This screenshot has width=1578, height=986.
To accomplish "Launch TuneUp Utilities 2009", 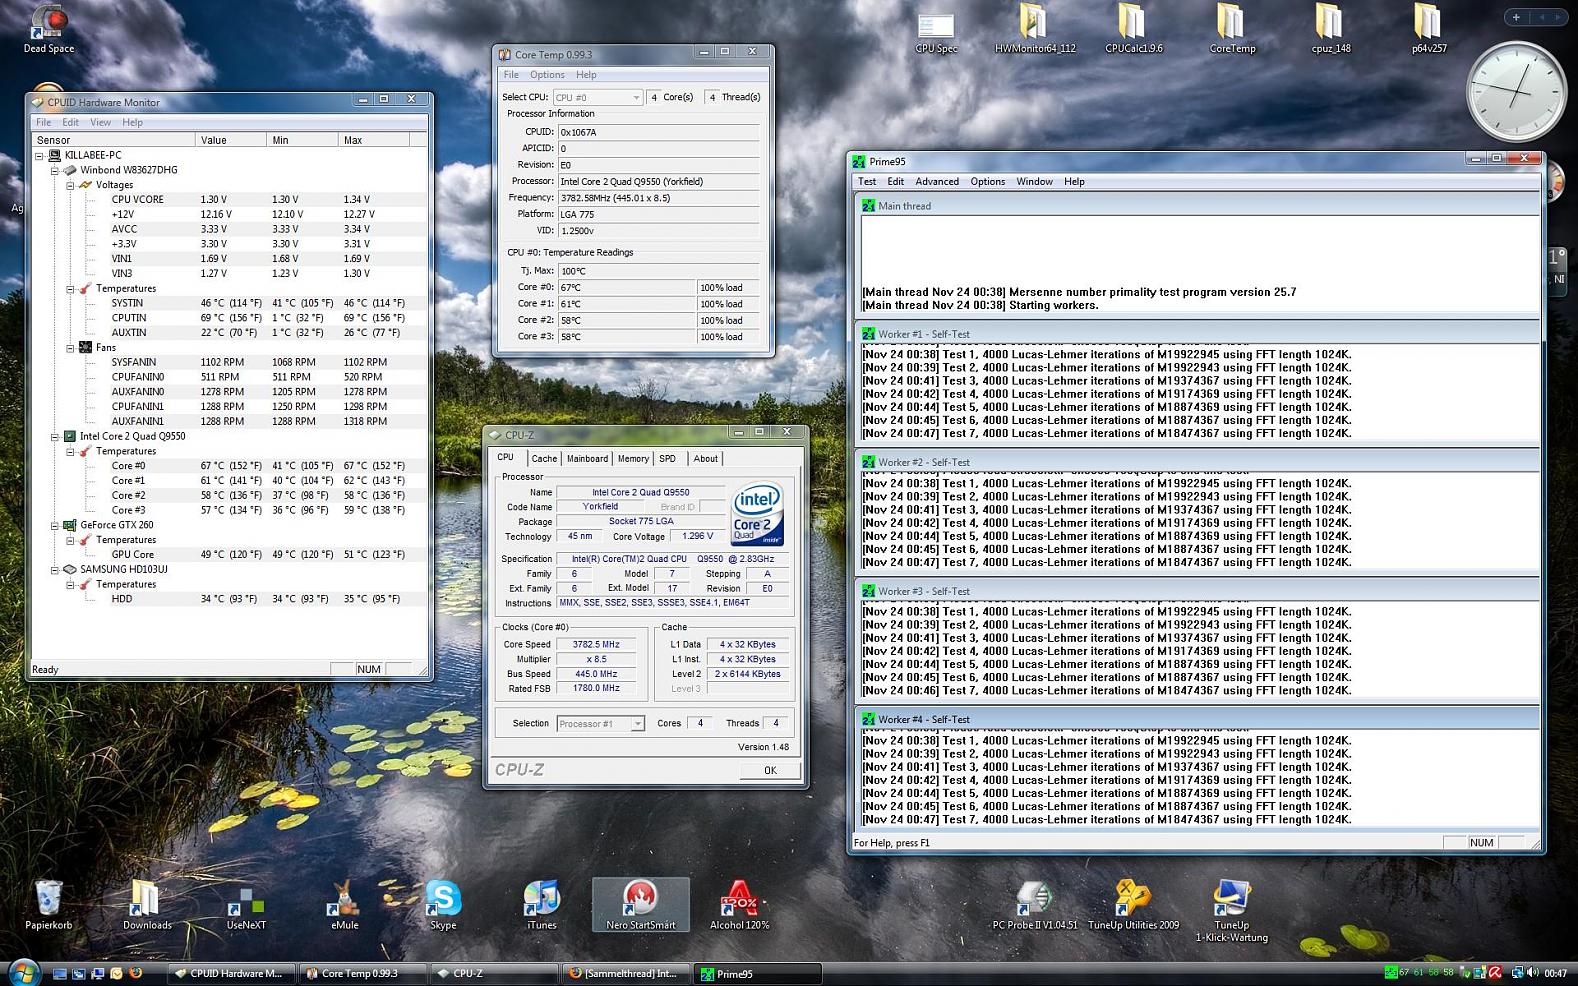I will click(1133, 905).
